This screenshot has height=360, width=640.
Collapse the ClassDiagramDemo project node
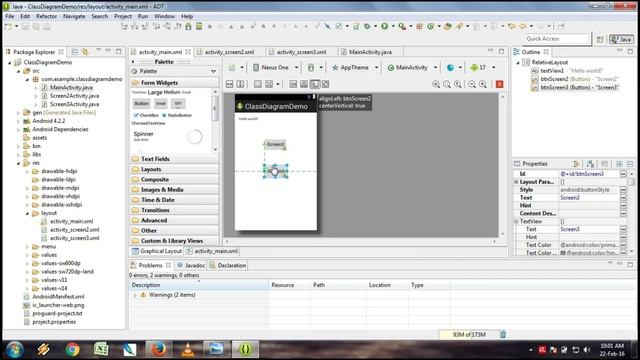pos(10,62)
